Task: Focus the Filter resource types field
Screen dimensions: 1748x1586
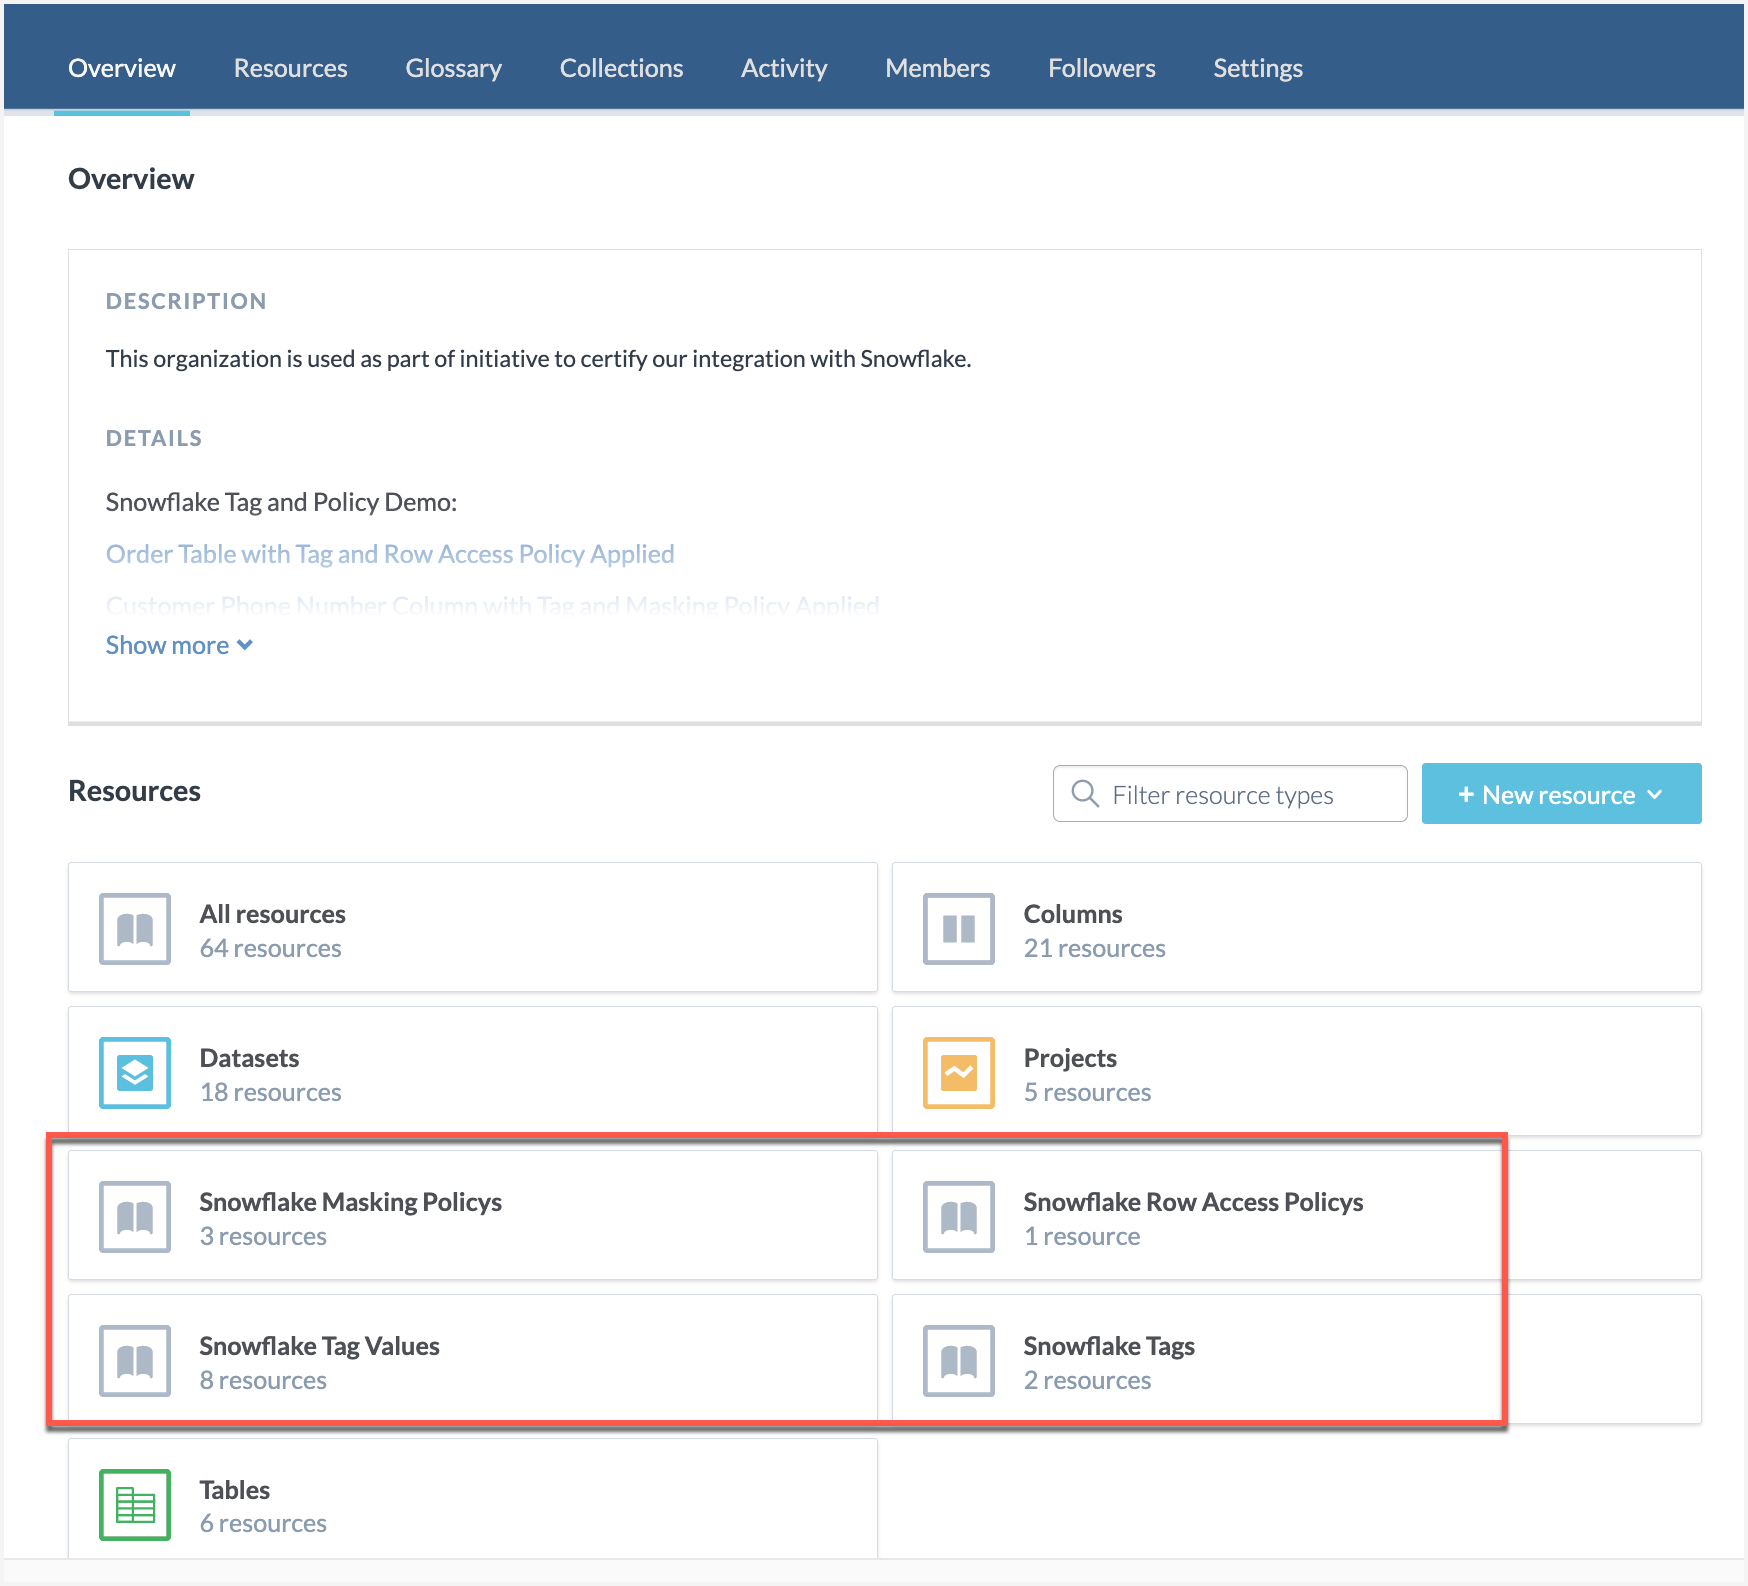Action: [x=1230, y=794]
